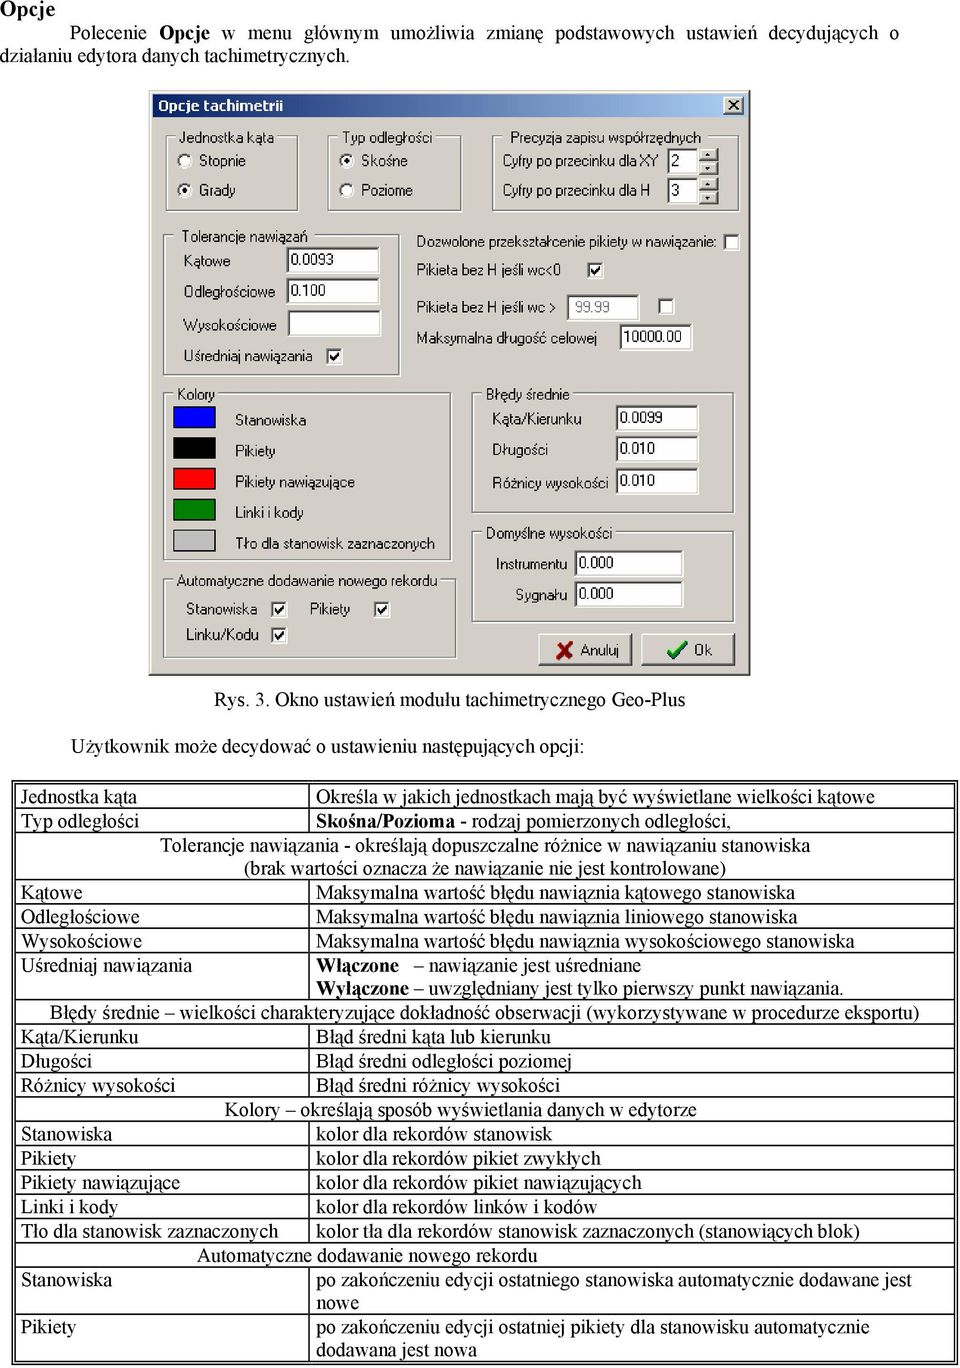This screenshot has height=1368, width=960.
Task: Decrease digits after decimal for H
Action: [709, 197]
